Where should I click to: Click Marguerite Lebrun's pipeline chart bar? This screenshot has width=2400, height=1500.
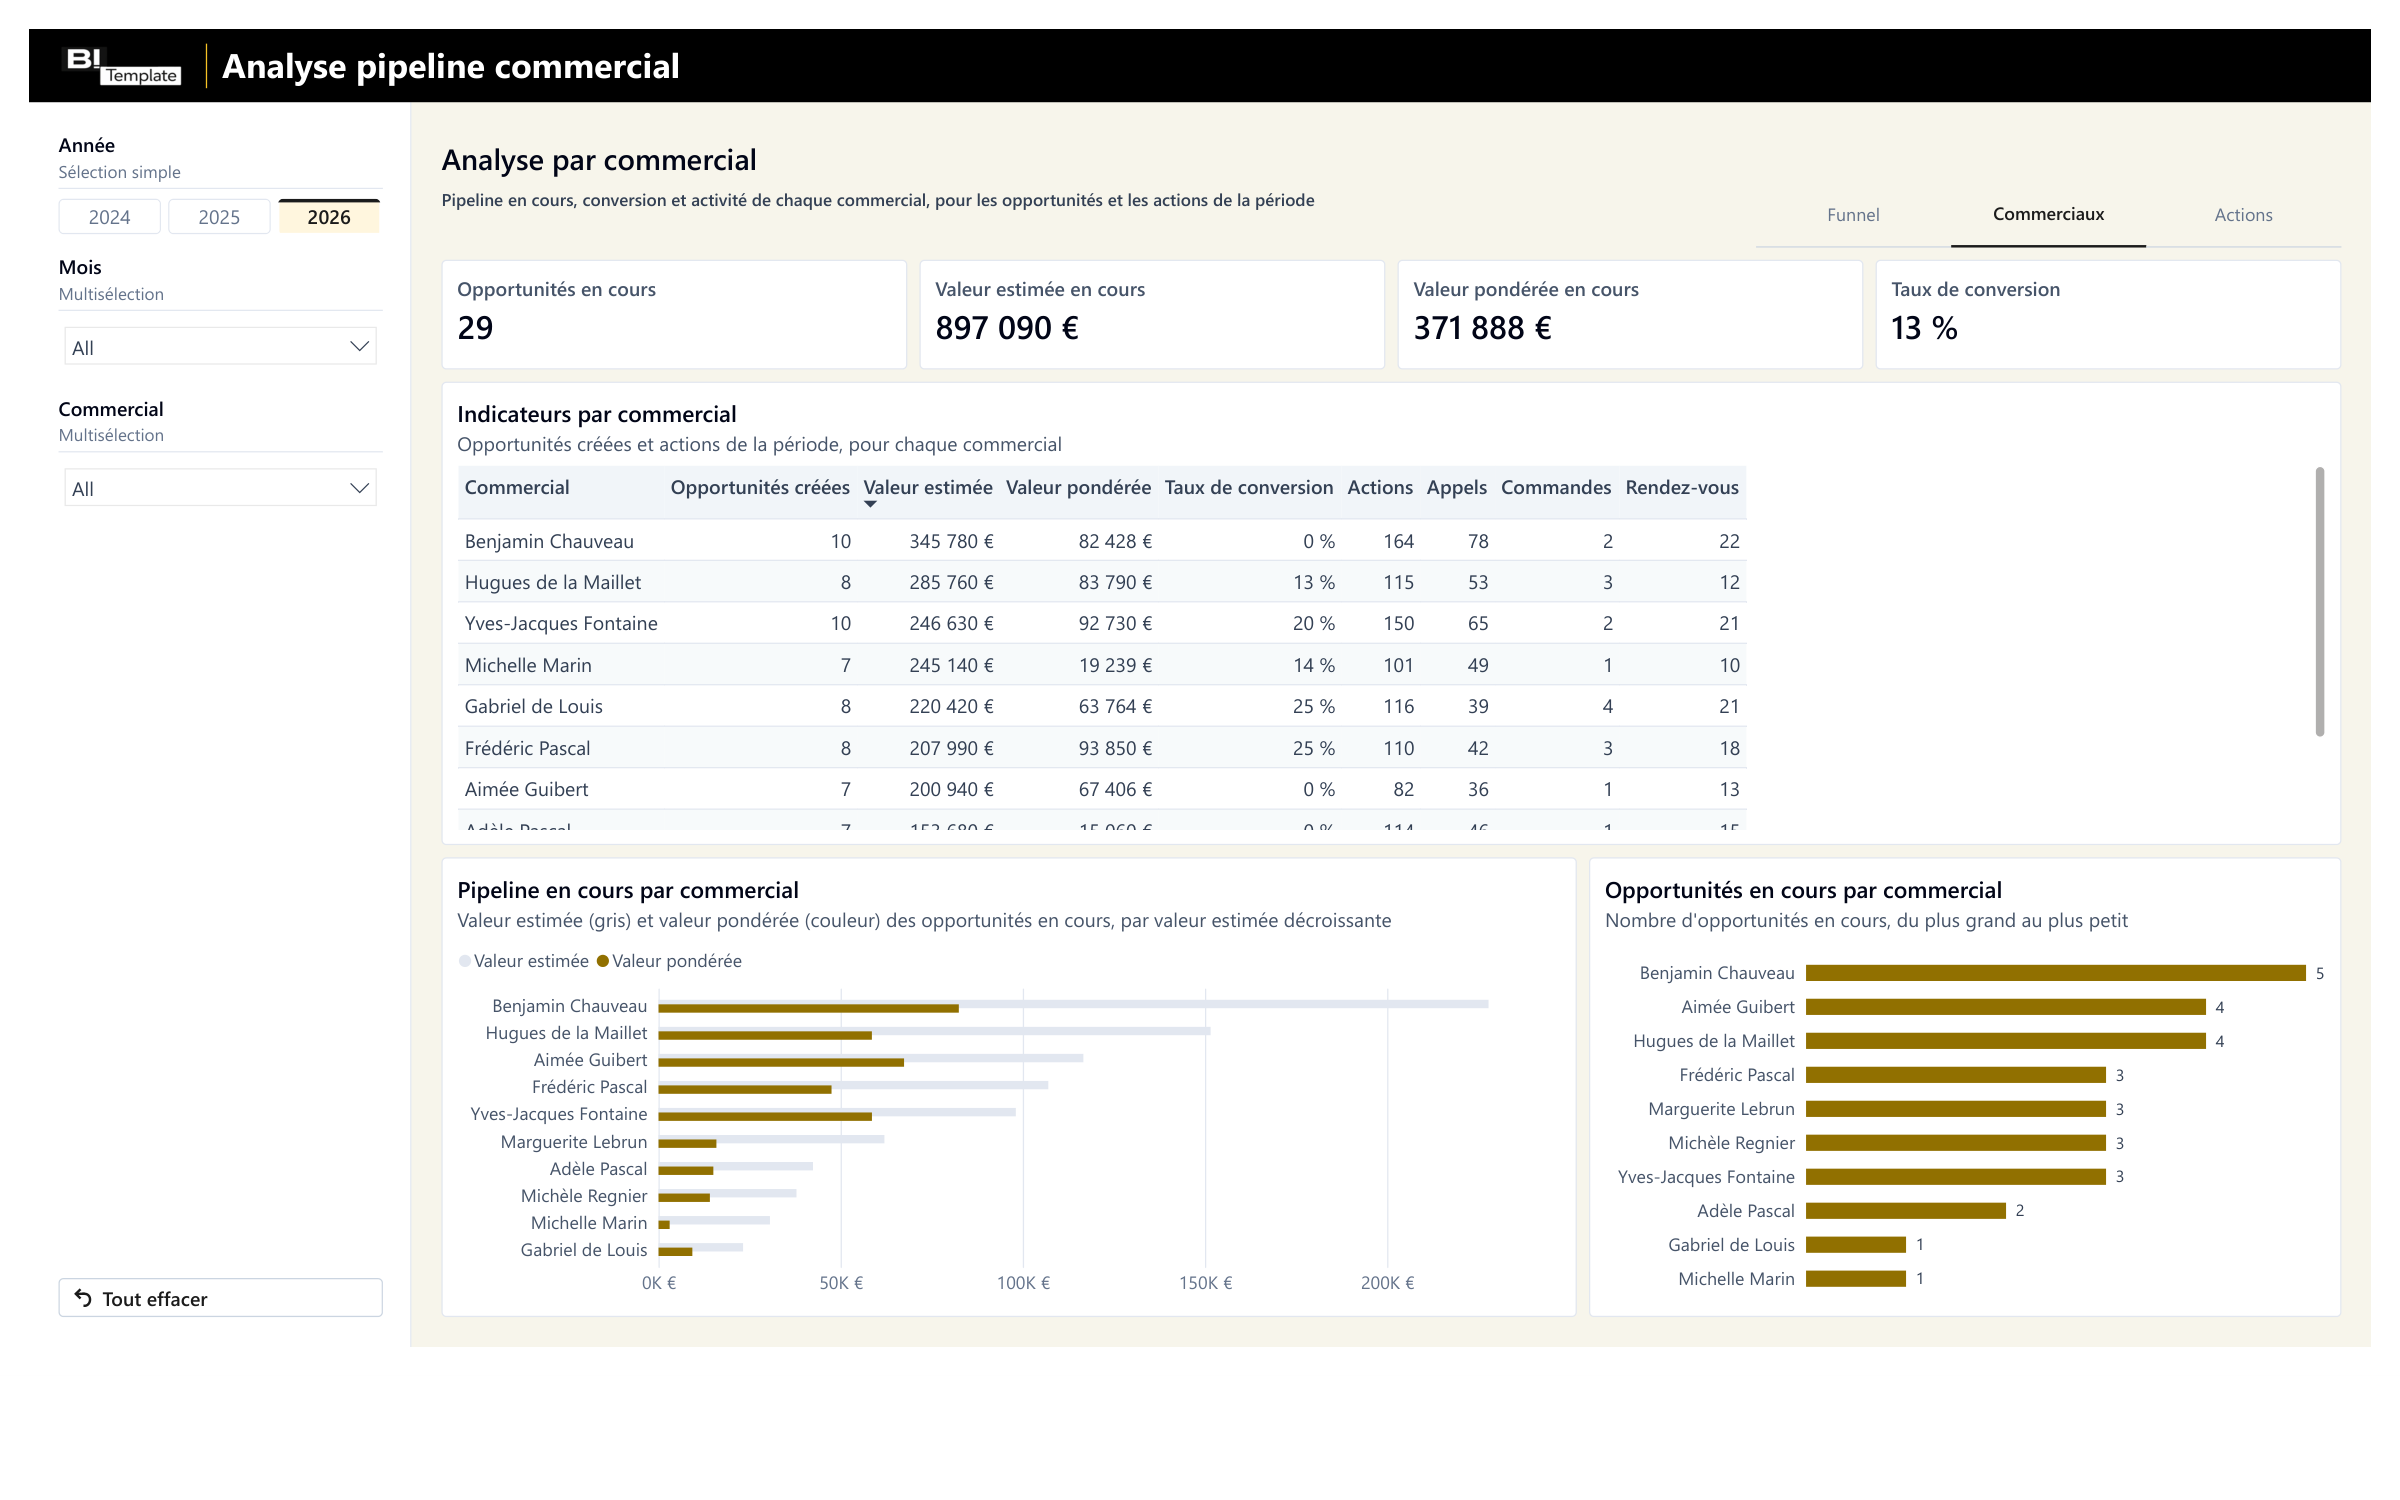click(x=771, y=1141)
